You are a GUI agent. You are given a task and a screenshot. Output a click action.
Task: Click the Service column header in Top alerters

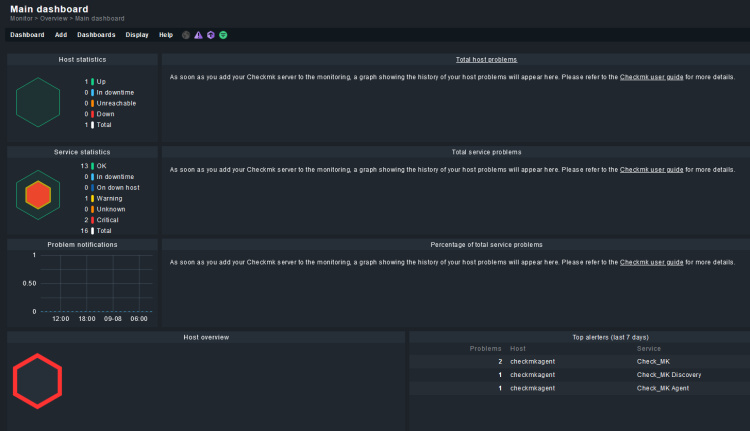pos(649,349)
